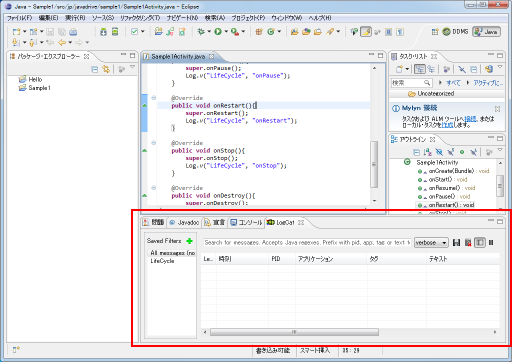The height and width of the screenshot is (362, 512).
Task: Click the Sort alphabetically icon in the Outline toolbar
Action: [x=428, y=152]
